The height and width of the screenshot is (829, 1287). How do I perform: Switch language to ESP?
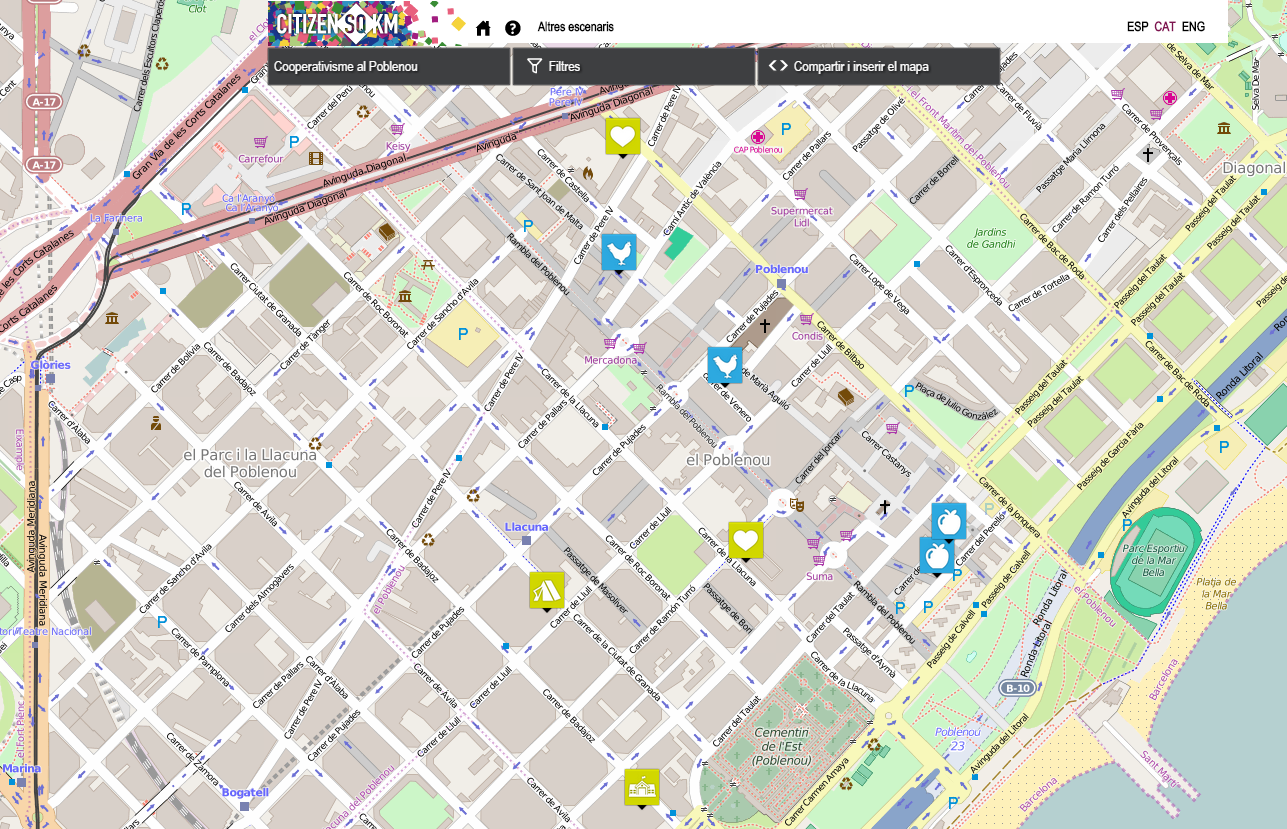tap(1137, 27)
